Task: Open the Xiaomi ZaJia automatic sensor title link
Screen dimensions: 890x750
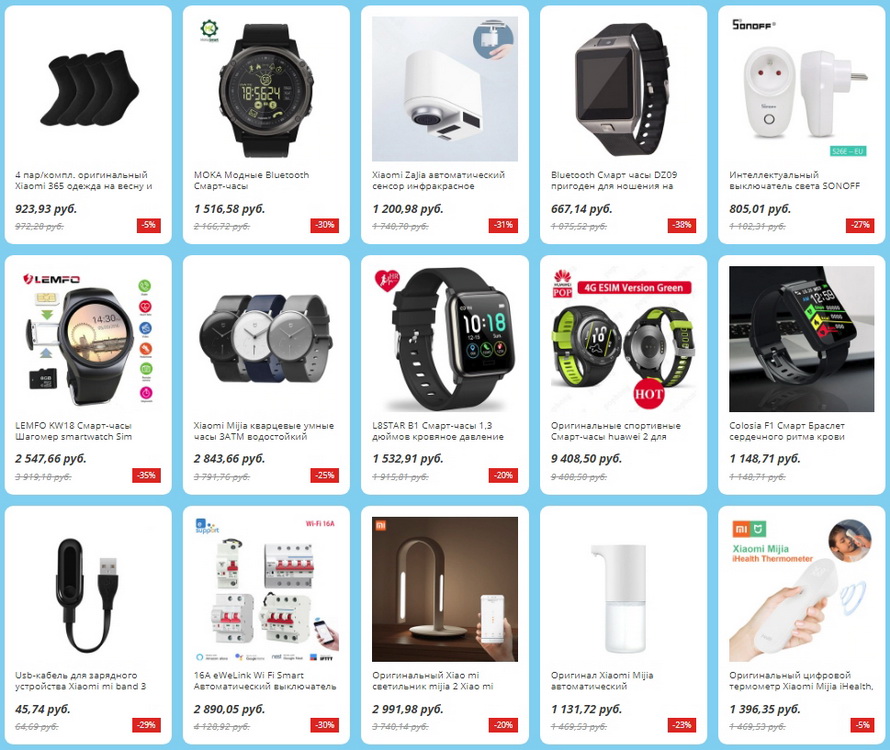Action: (438, 181)
